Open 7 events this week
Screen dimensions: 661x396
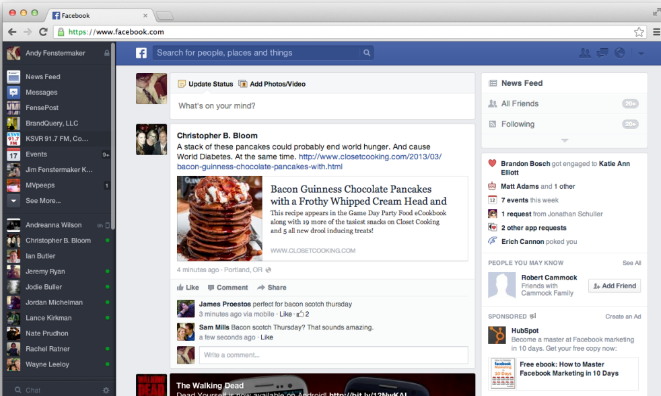pos(529,200)
